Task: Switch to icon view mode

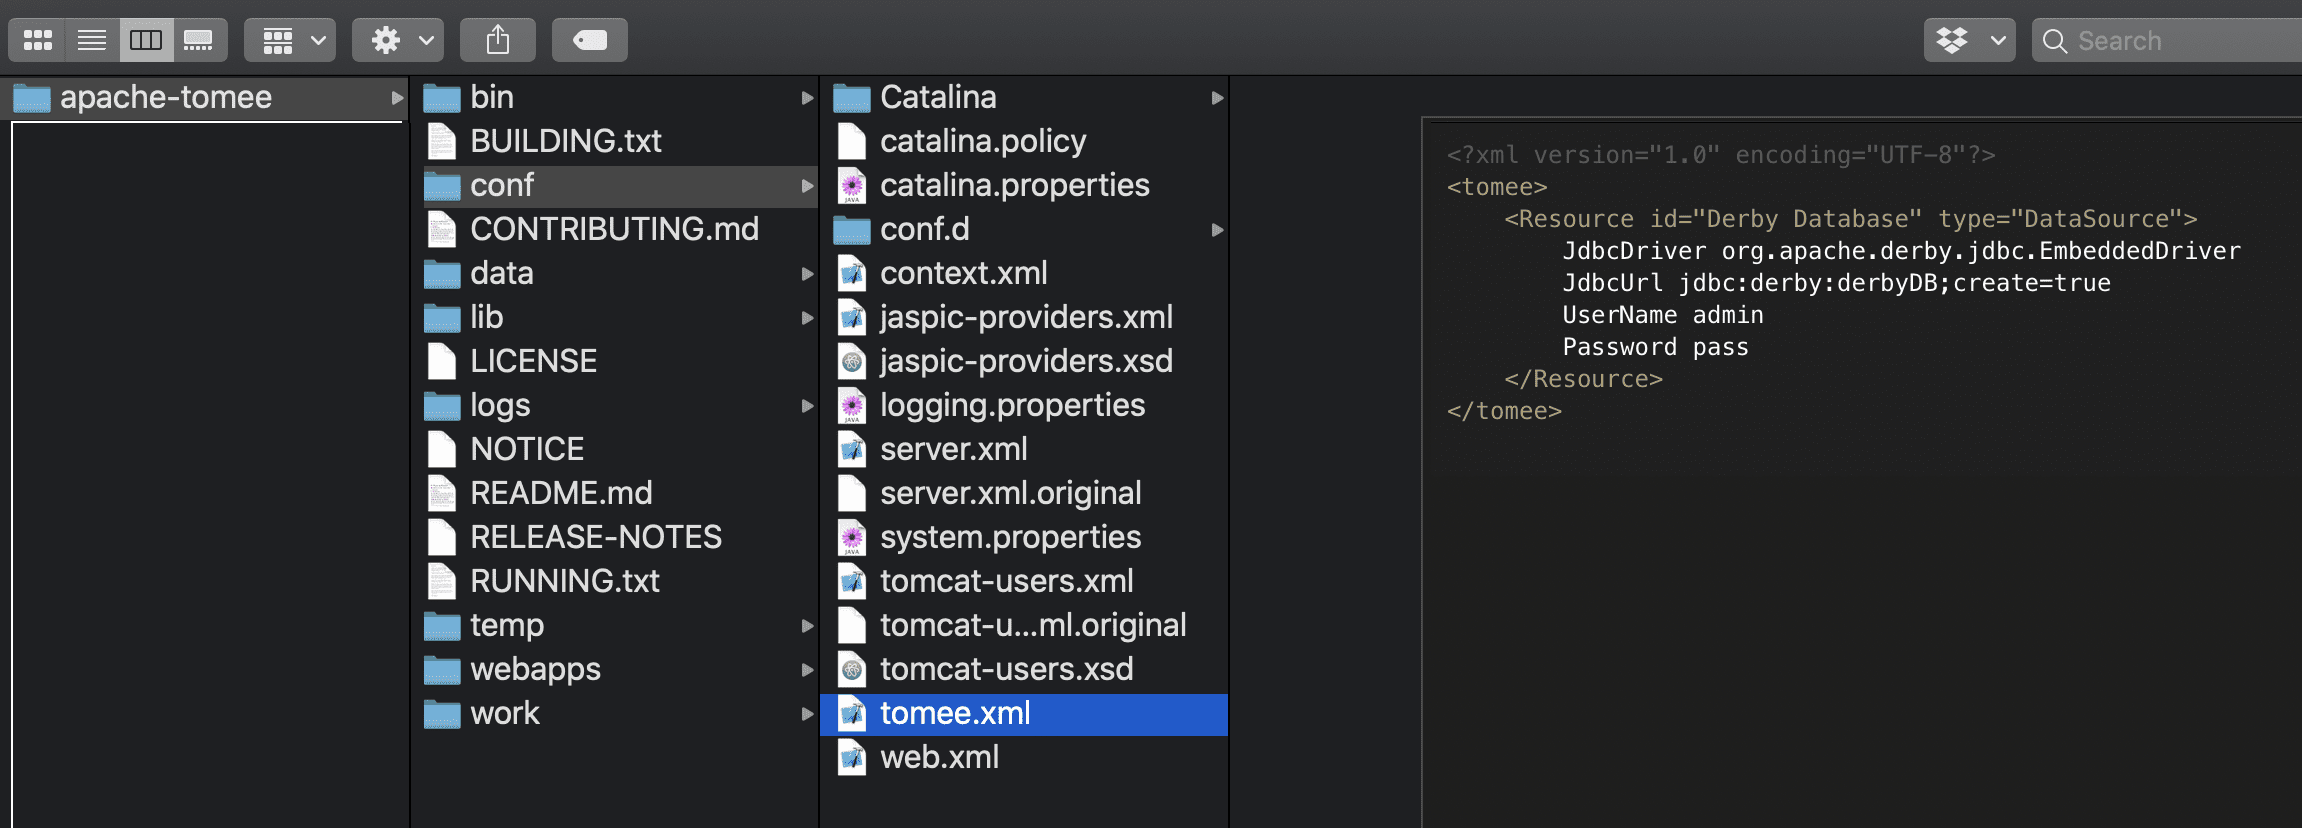Action: tap(38, 40)
